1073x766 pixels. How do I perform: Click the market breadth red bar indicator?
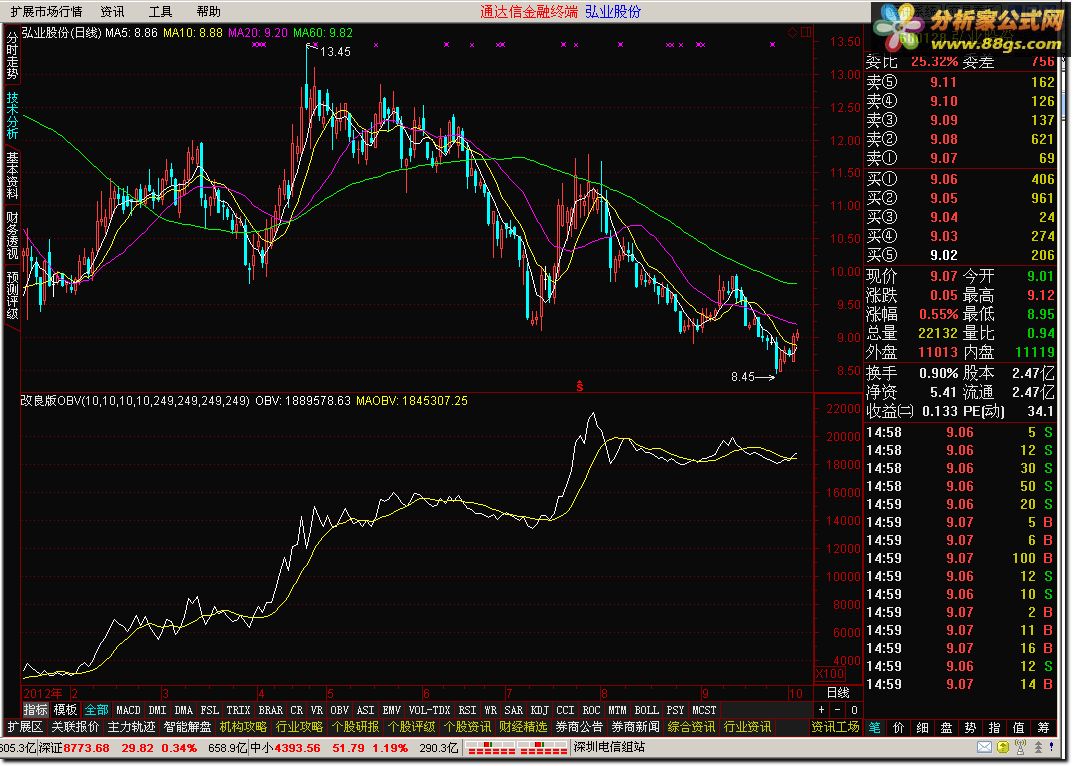(517, 748)
